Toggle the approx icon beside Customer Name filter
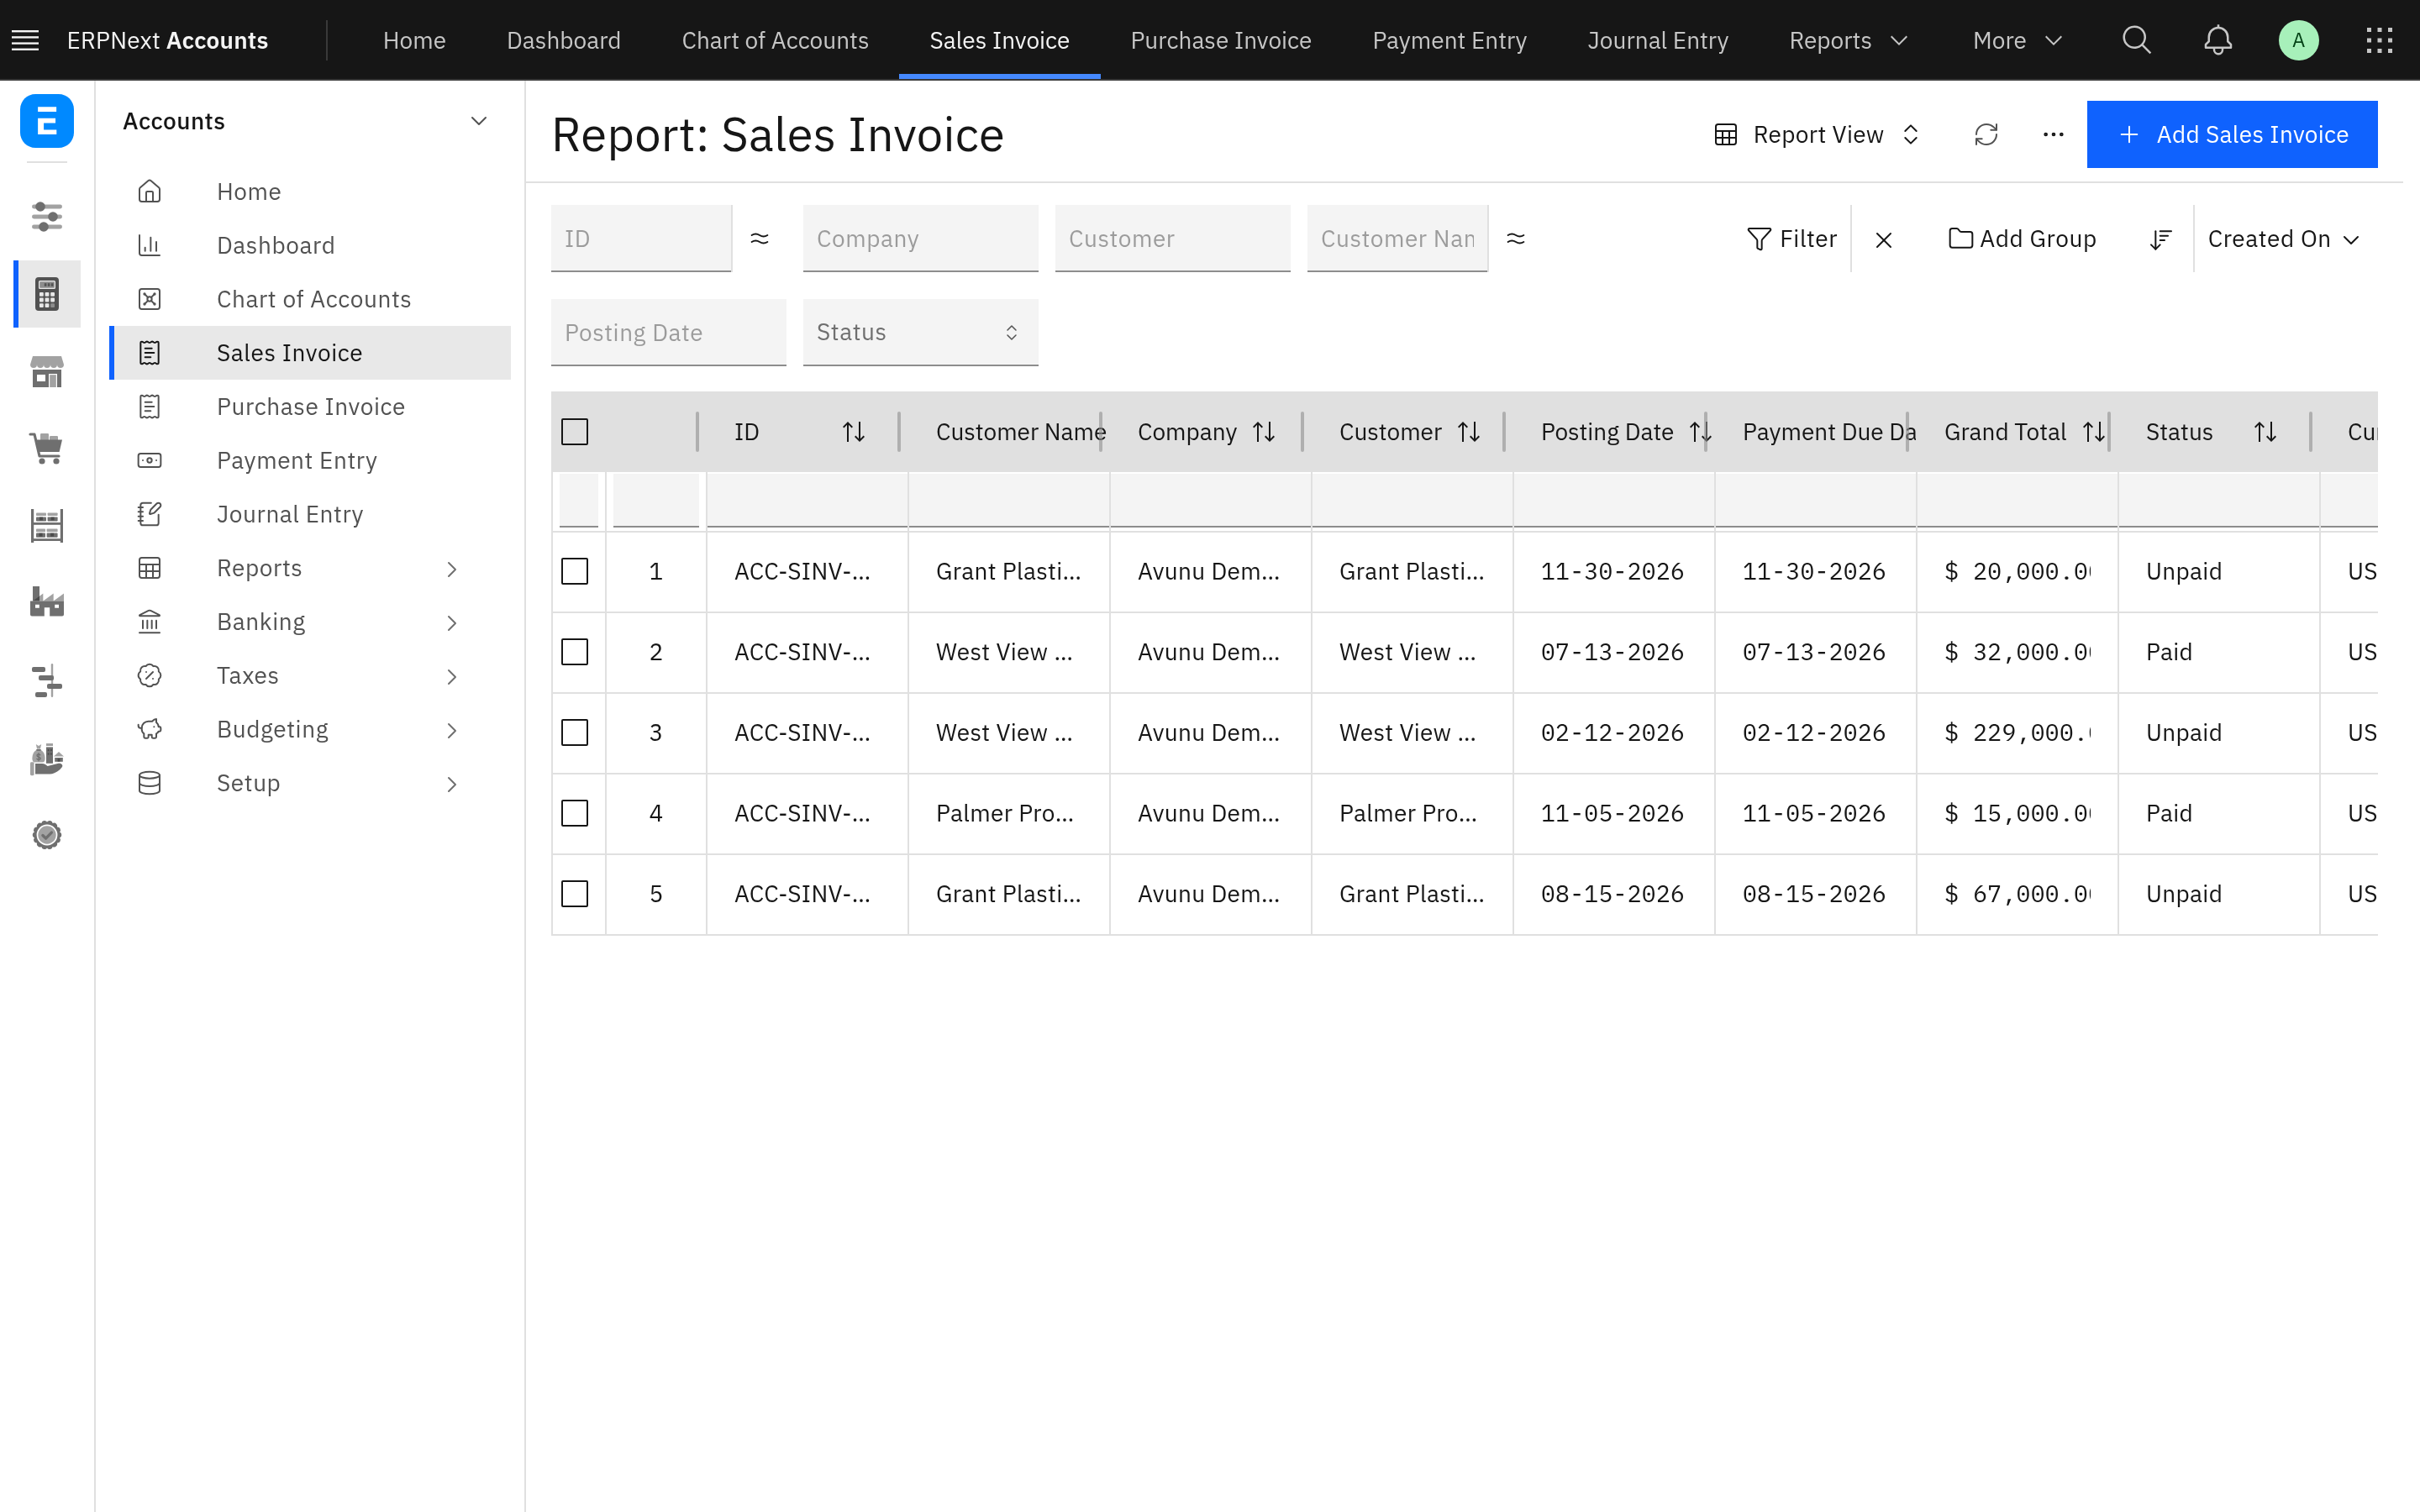2420x1512 pixels. (1516, 238)
